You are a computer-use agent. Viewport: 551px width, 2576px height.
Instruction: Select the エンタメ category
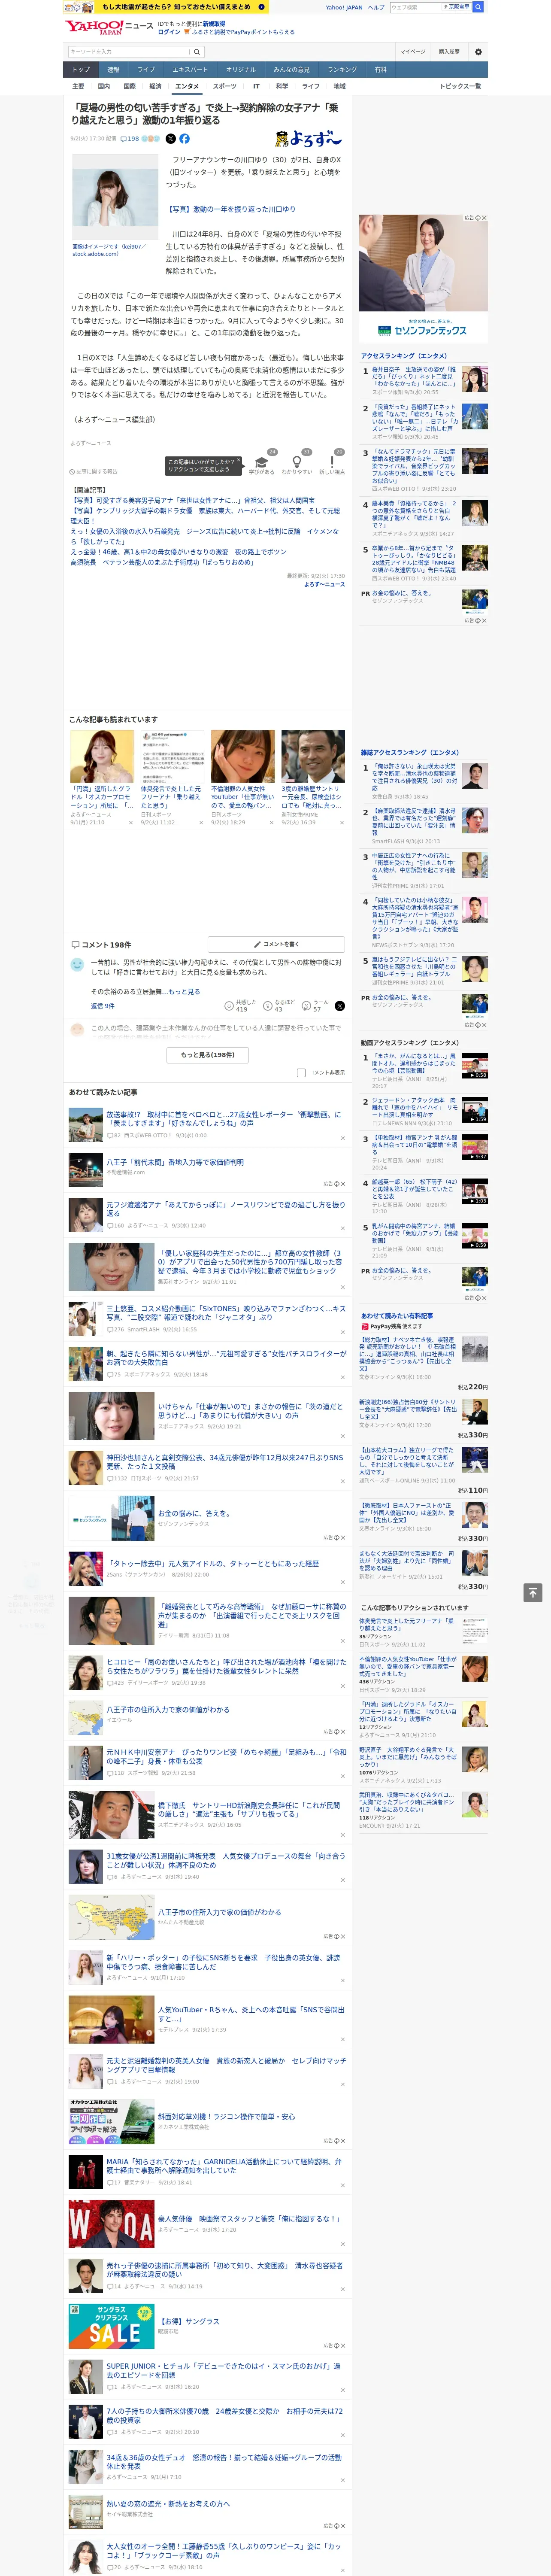pos(187,87)
